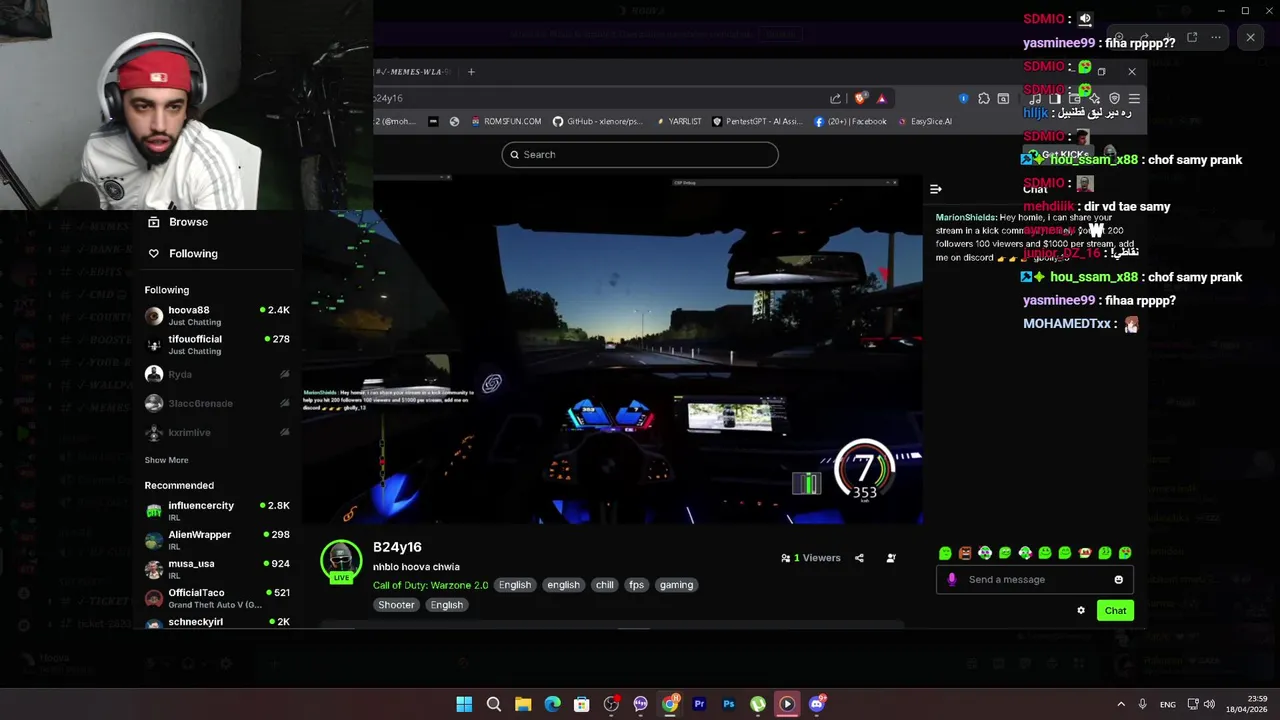Click the Send a message input
This screenshot has width=1280, height=720.
tap(1035, 579)
